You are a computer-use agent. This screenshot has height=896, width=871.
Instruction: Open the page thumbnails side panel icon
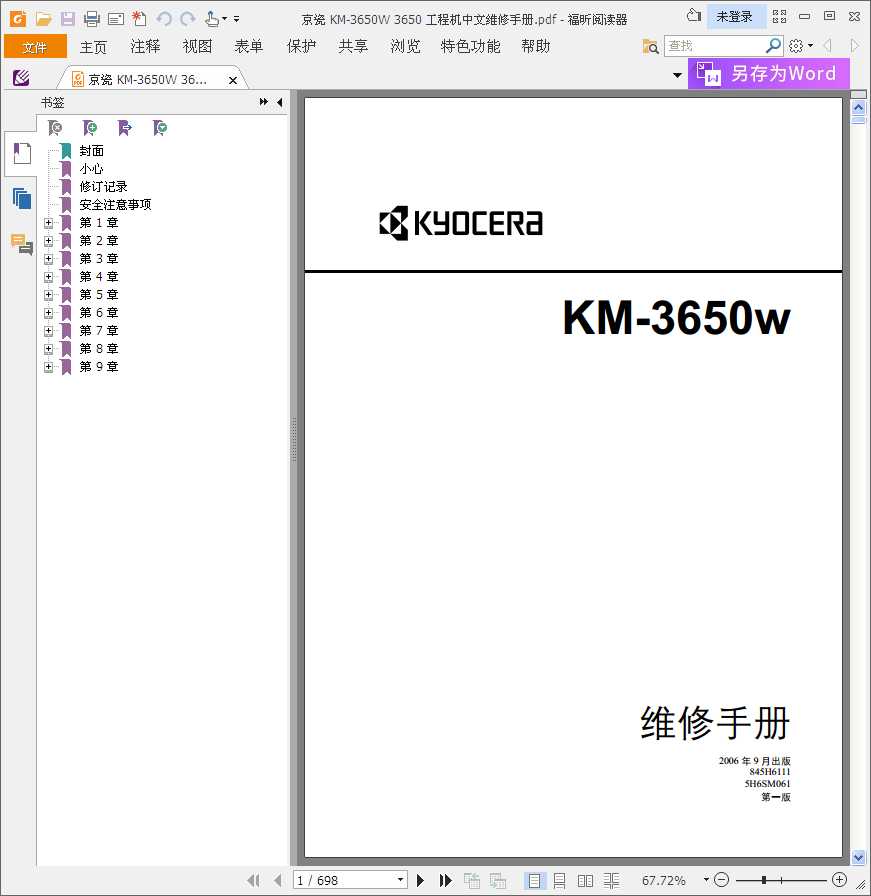click(22, 199)
